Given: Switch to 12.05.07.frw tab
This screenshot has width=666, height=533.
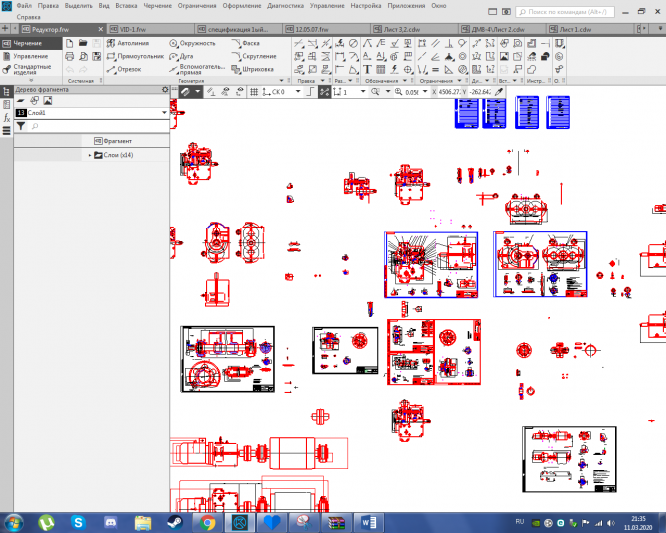Looking at the screenshot, I should click(326, 29).
